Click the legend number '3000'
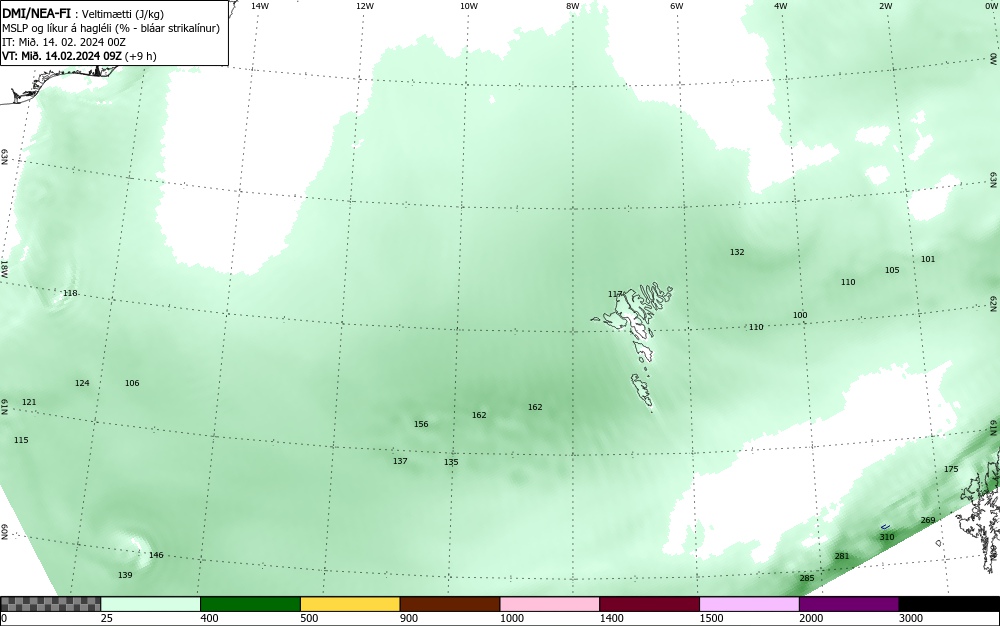This screenshot has width=1000, height=626. tap(911, 618)
